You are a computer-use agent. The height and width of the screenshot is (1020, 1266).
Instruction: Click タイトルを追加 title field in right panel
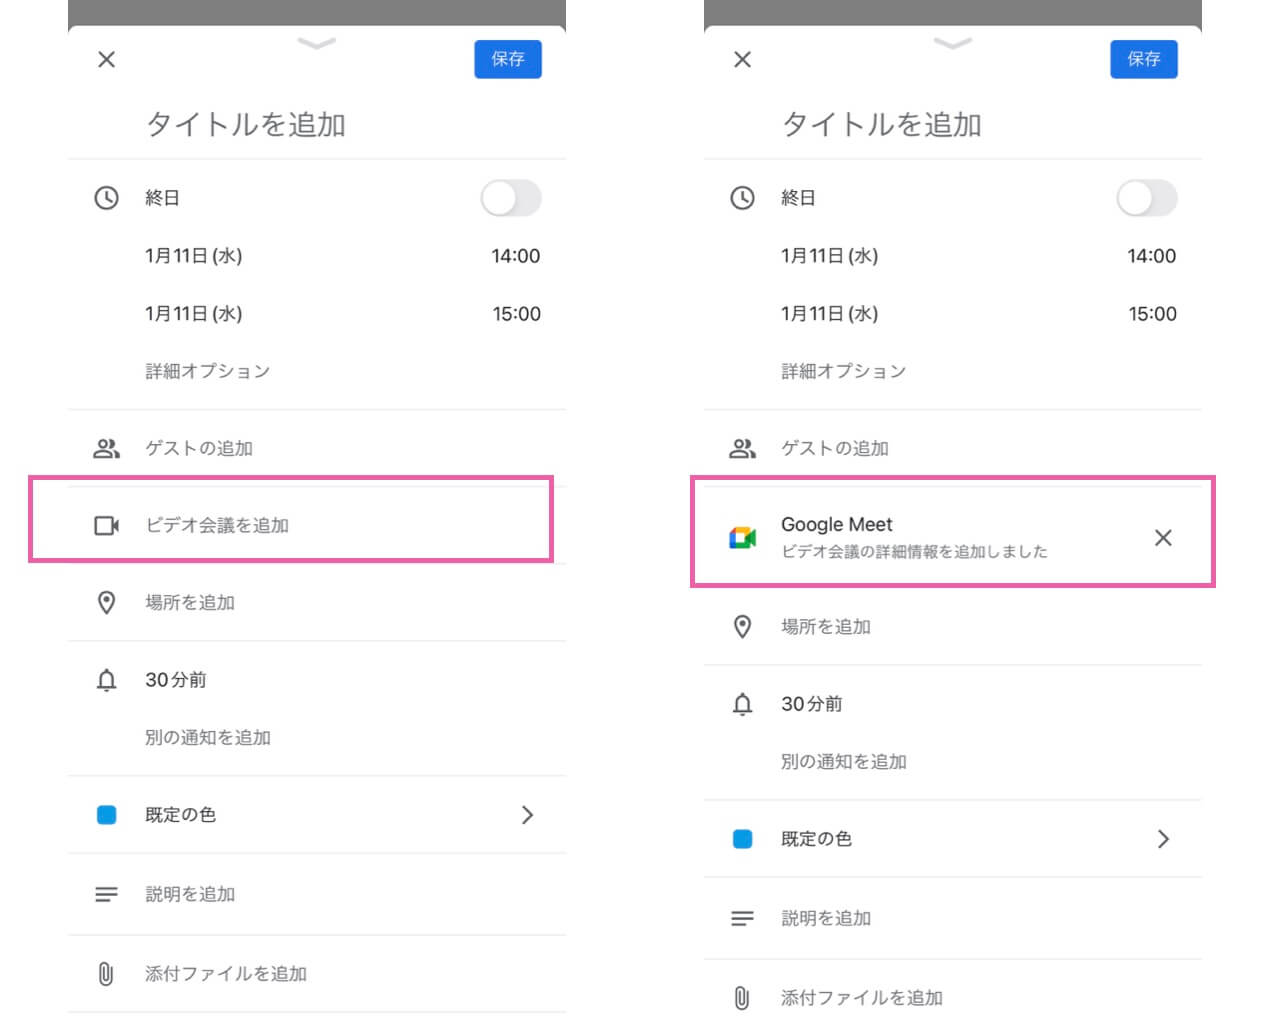pyautogui.click(x=882, y=124)
